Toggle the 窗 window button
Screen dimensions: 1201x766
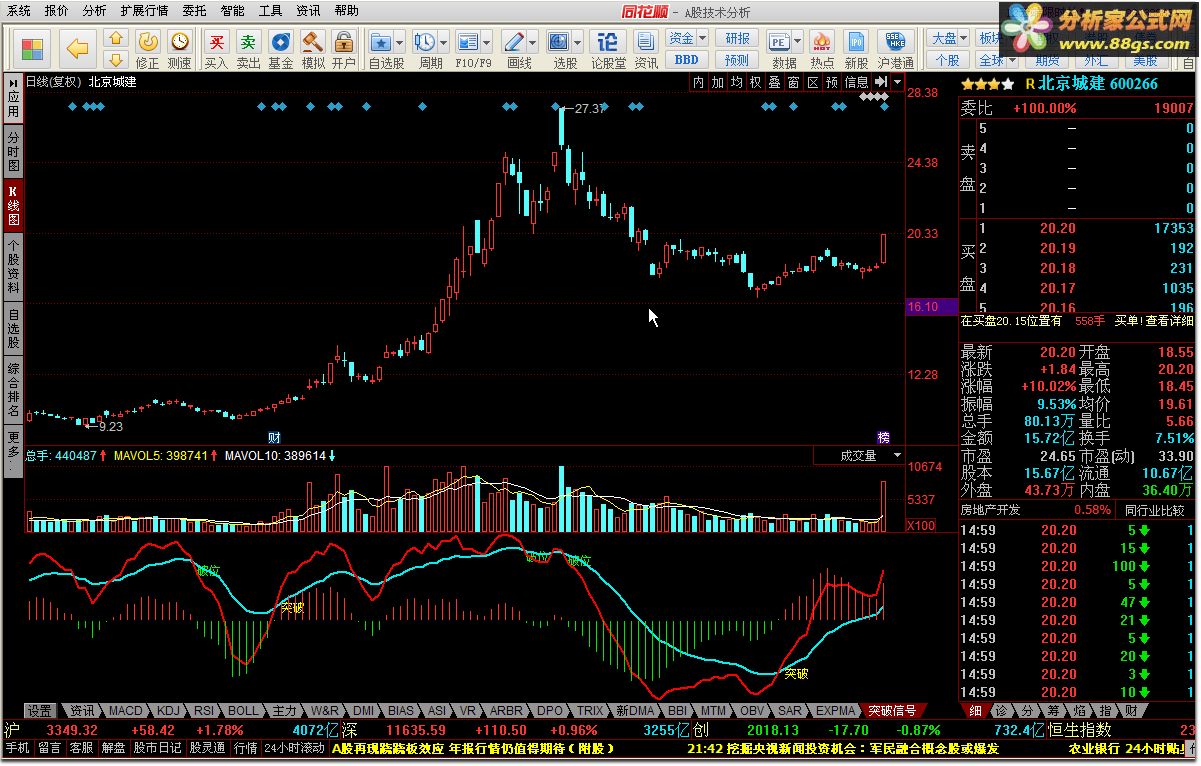pos(793,82)
